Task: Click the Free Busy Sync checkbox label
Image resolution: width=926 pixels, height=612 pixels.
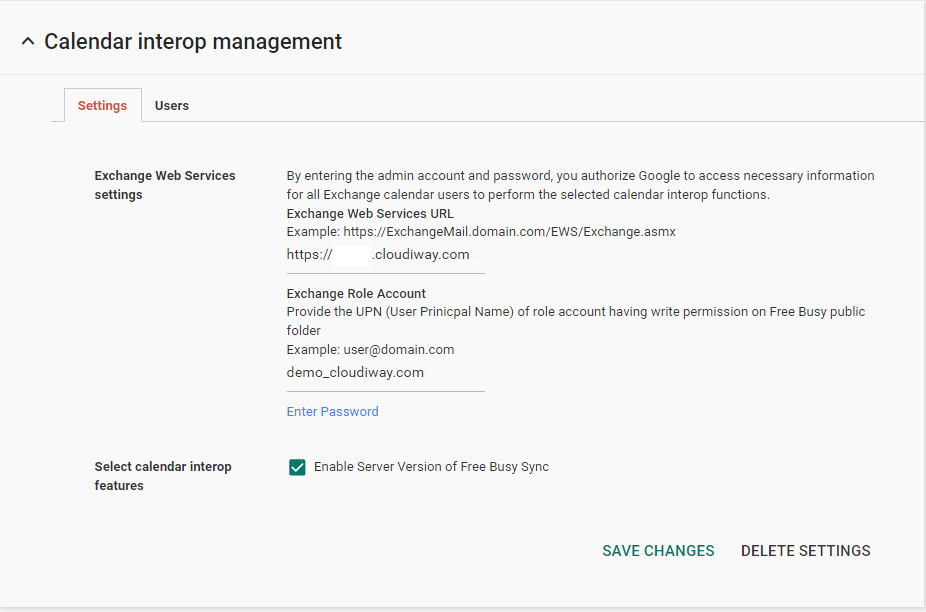Action: [x=431, y=467]
